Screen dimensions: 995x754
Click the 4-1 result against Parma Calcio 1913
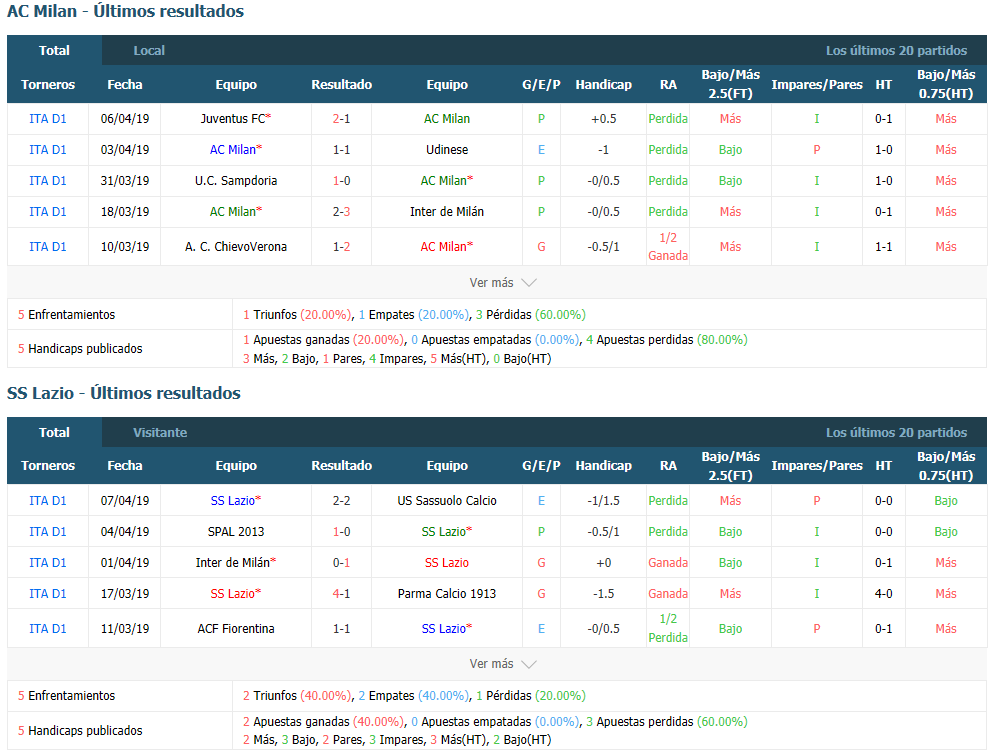(x=341, y=594)
